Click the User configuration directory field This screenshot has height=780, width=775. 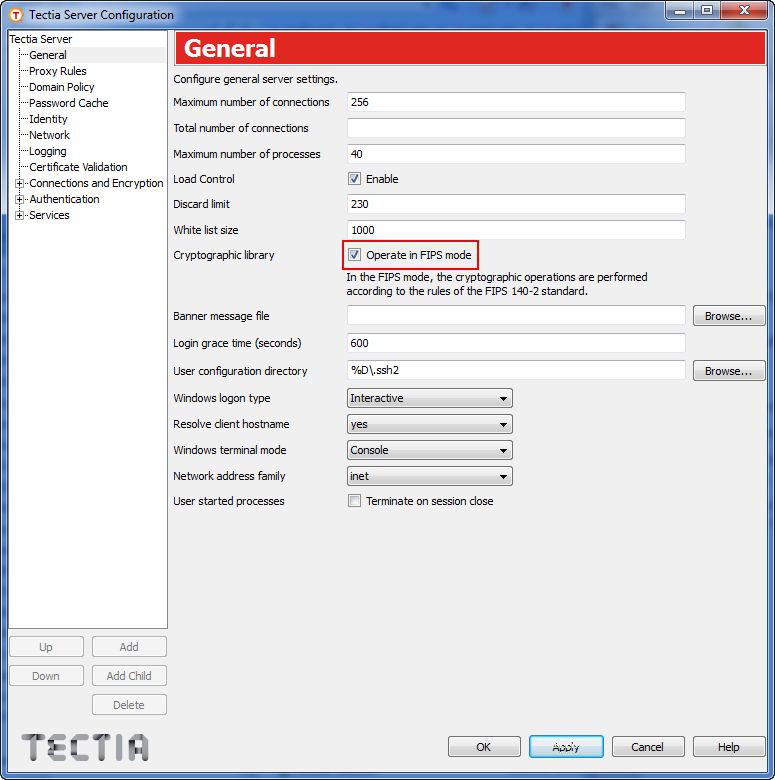tap(516, 370)
